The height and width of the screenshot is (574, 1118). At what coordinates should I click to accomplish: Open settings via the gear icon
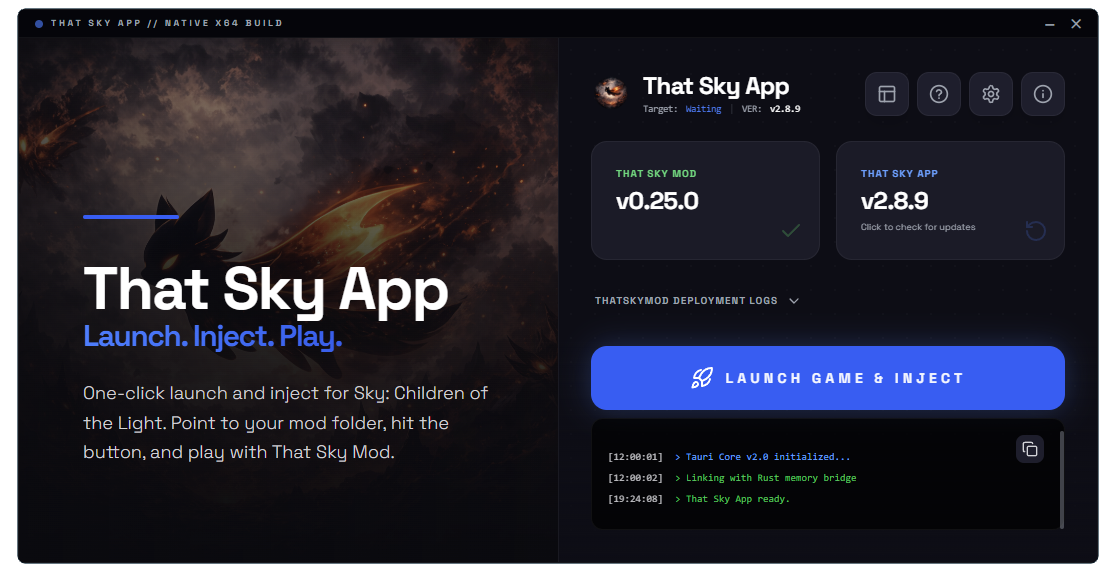990,94
